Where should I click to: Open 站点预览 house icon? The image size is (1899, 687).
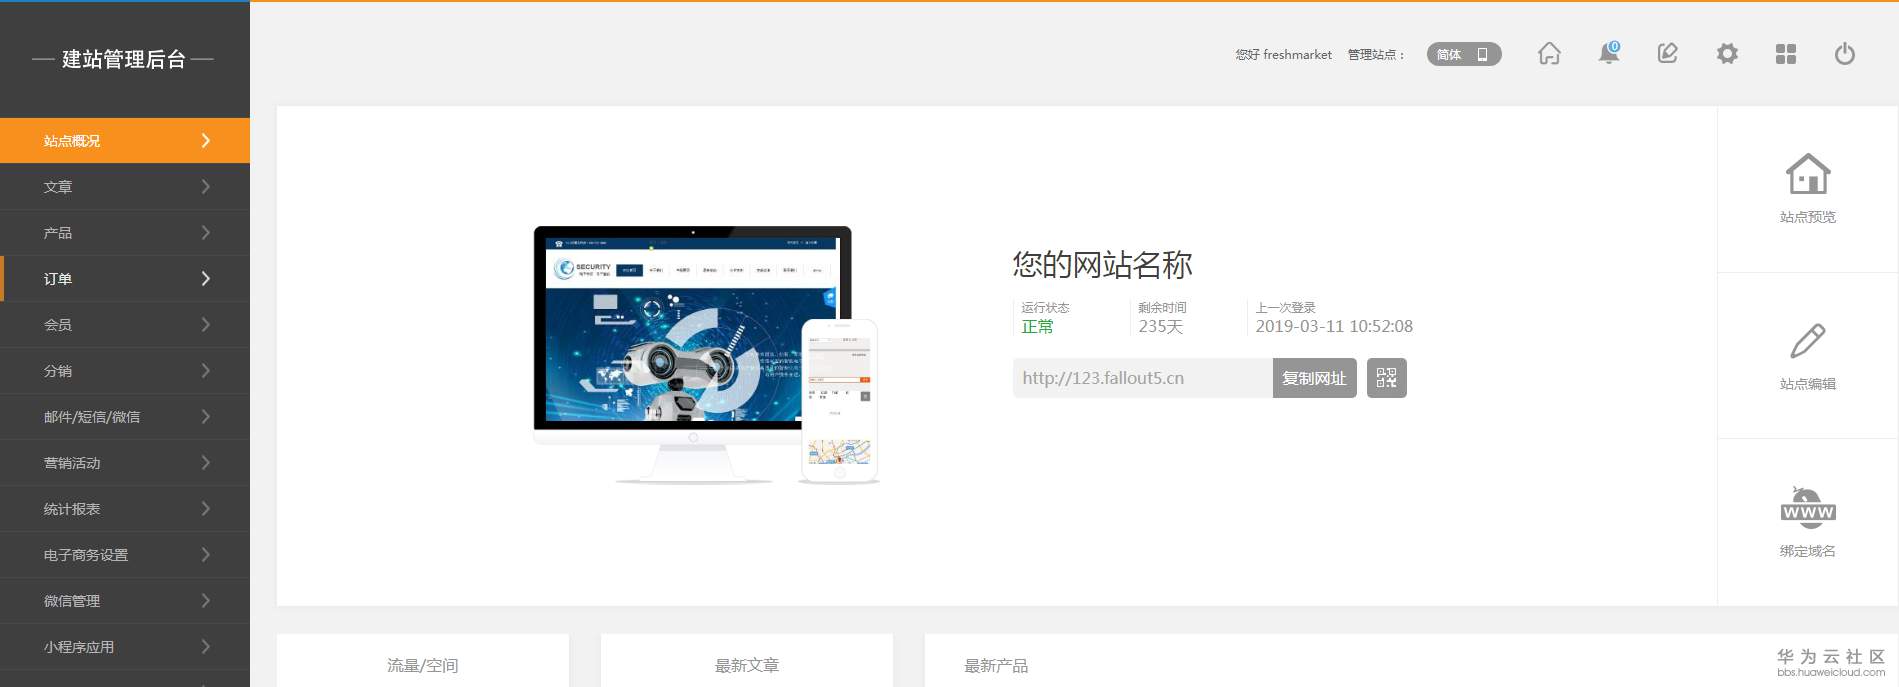coord(1808,174)
